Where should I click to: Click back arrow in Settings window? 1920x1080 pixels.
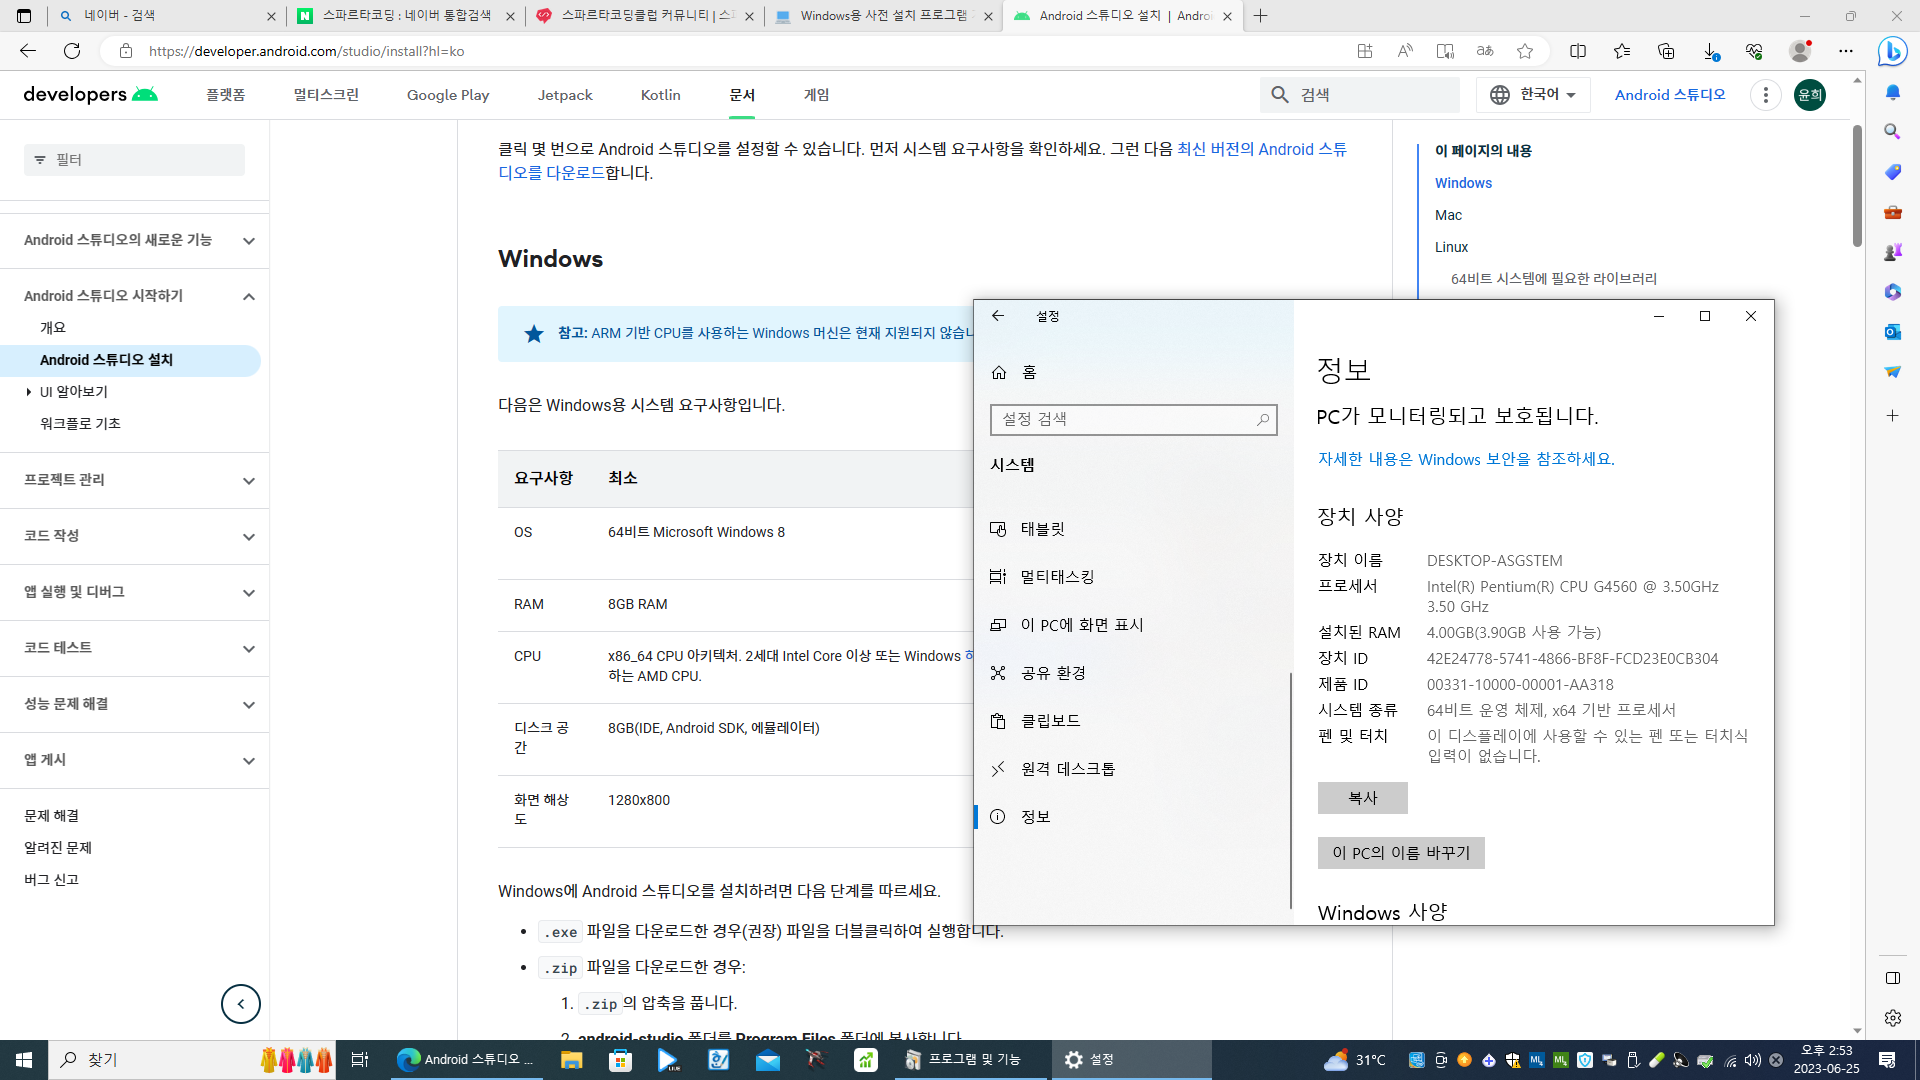pyautogui.click(x=998, y=316)
